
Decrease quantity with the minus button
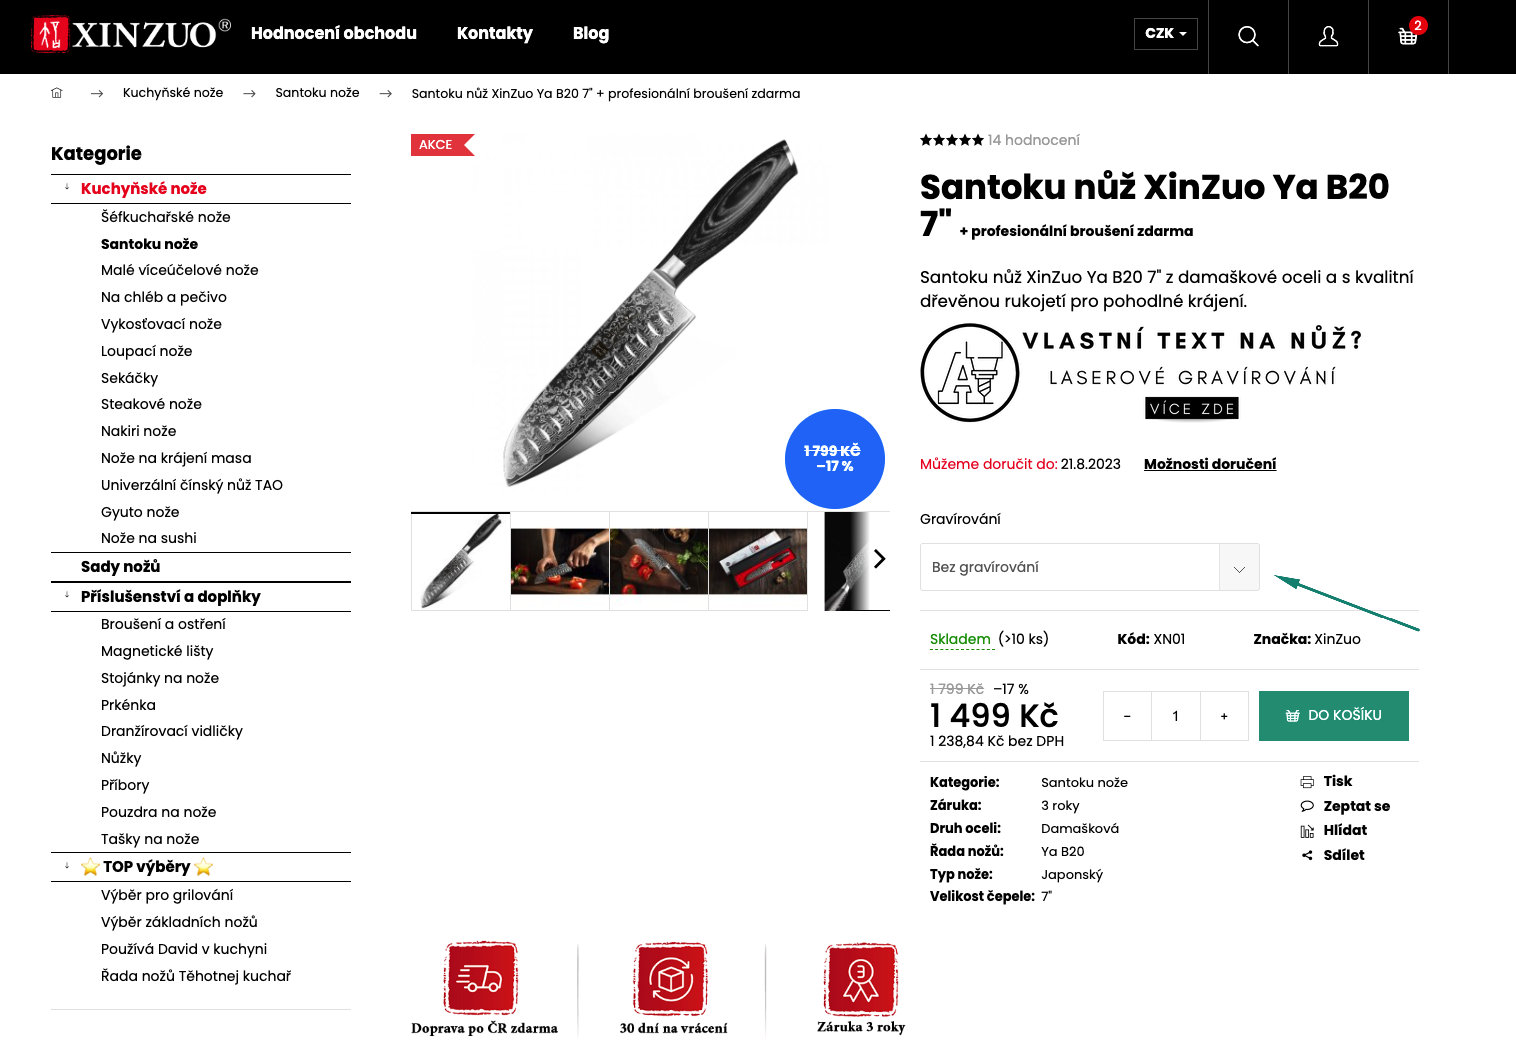(1127, 716)
